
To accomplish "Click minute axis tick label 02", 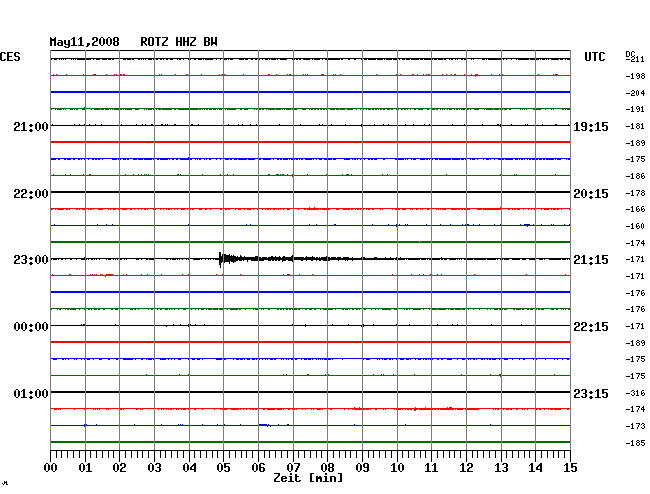I will point(119,468).
